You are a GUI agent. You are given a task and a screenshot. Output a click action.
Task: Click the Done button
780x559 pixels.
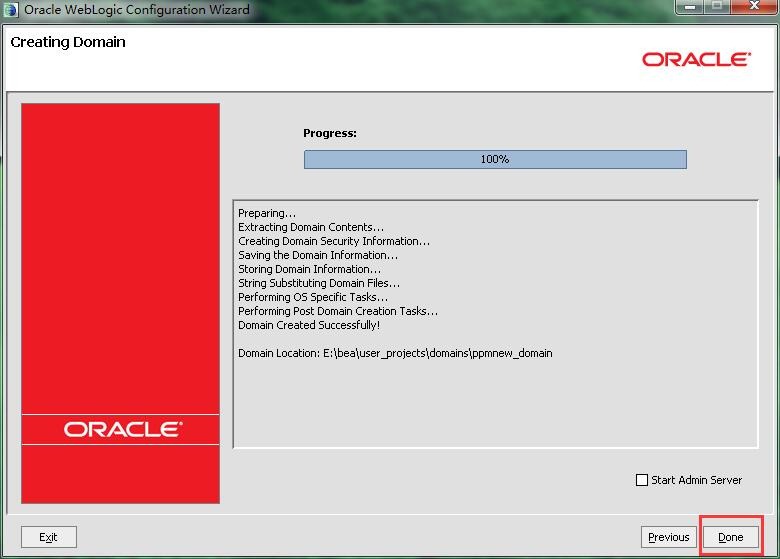[x=730, y=537]
